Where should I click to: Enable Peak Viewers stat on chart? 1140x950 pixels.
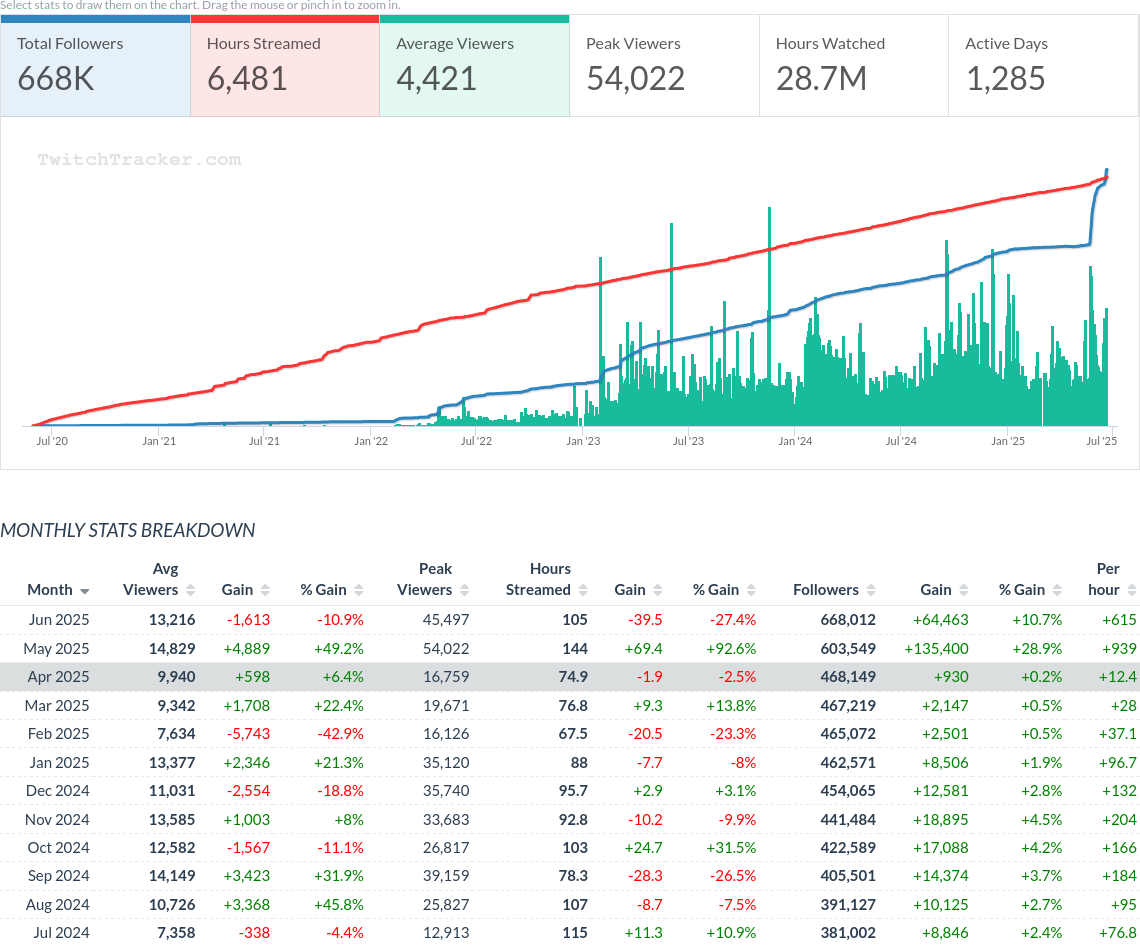(x=665, y=65)
